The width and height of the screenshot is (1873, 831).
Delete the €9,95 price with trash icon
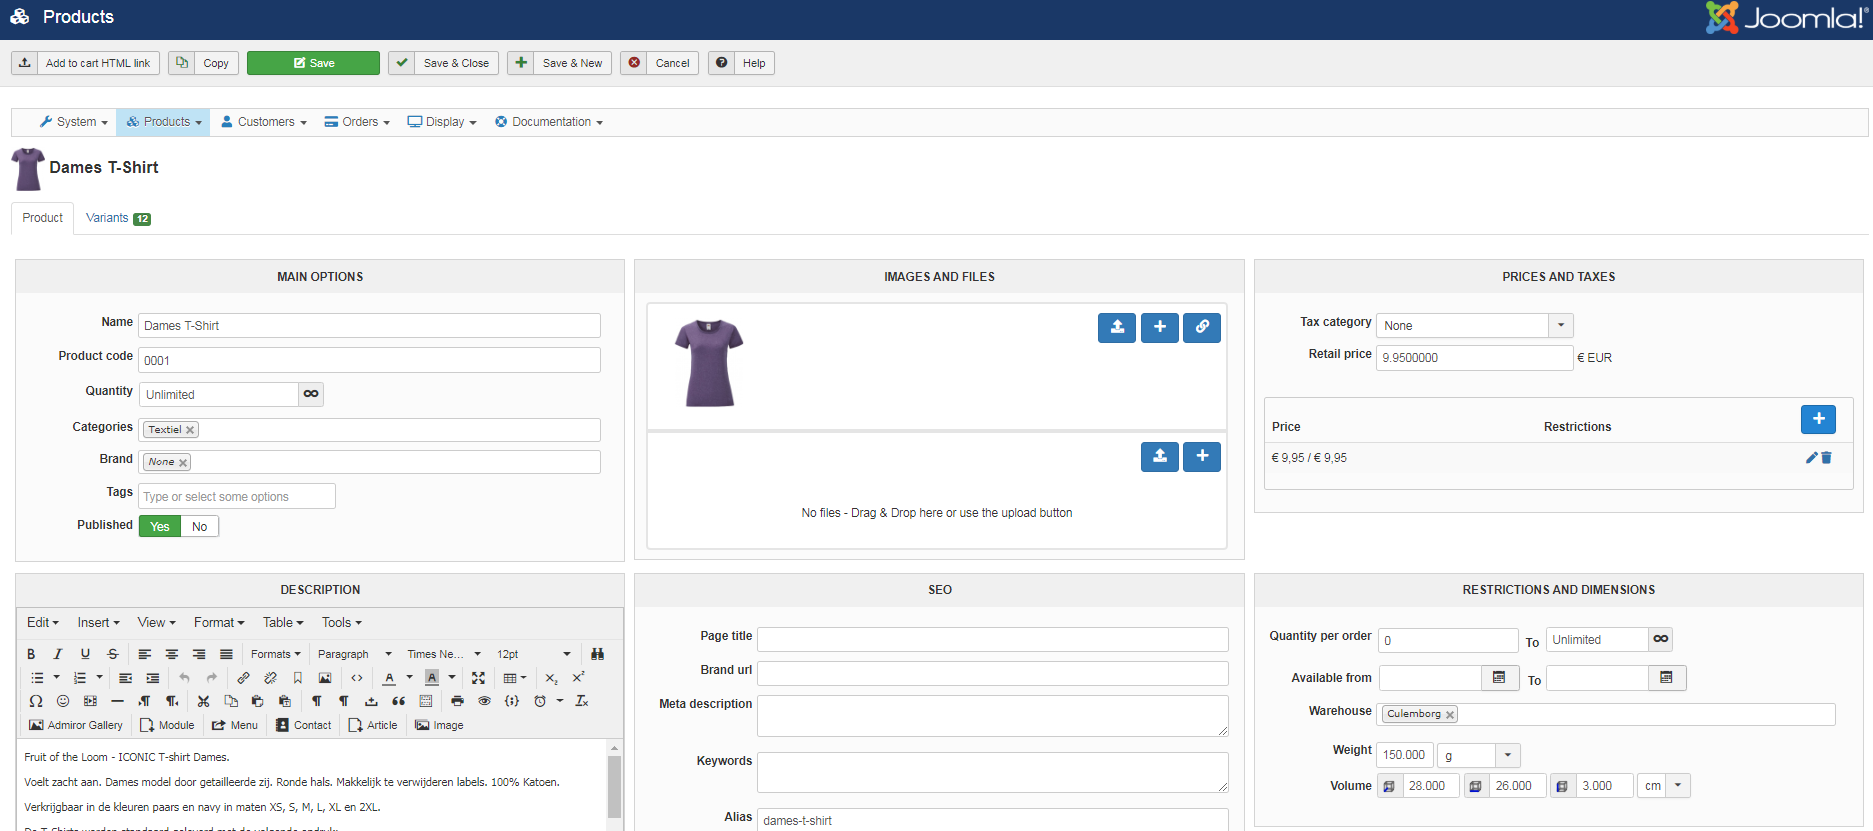[x=1826, y=458]
